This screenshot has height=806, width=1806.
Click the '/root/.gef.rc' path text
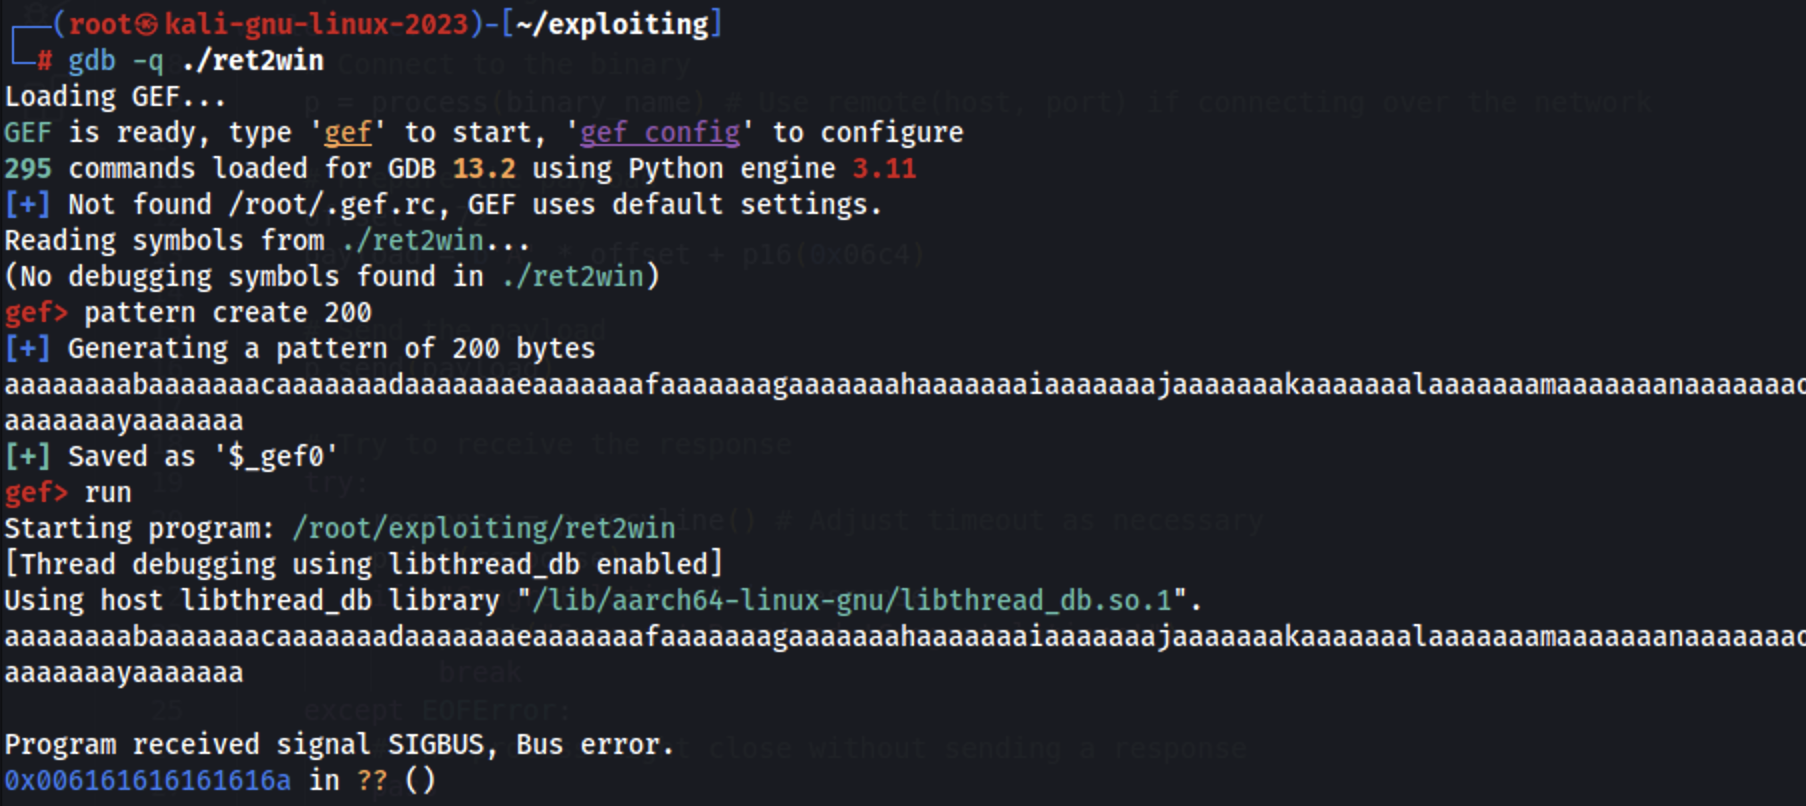(332, 205)
